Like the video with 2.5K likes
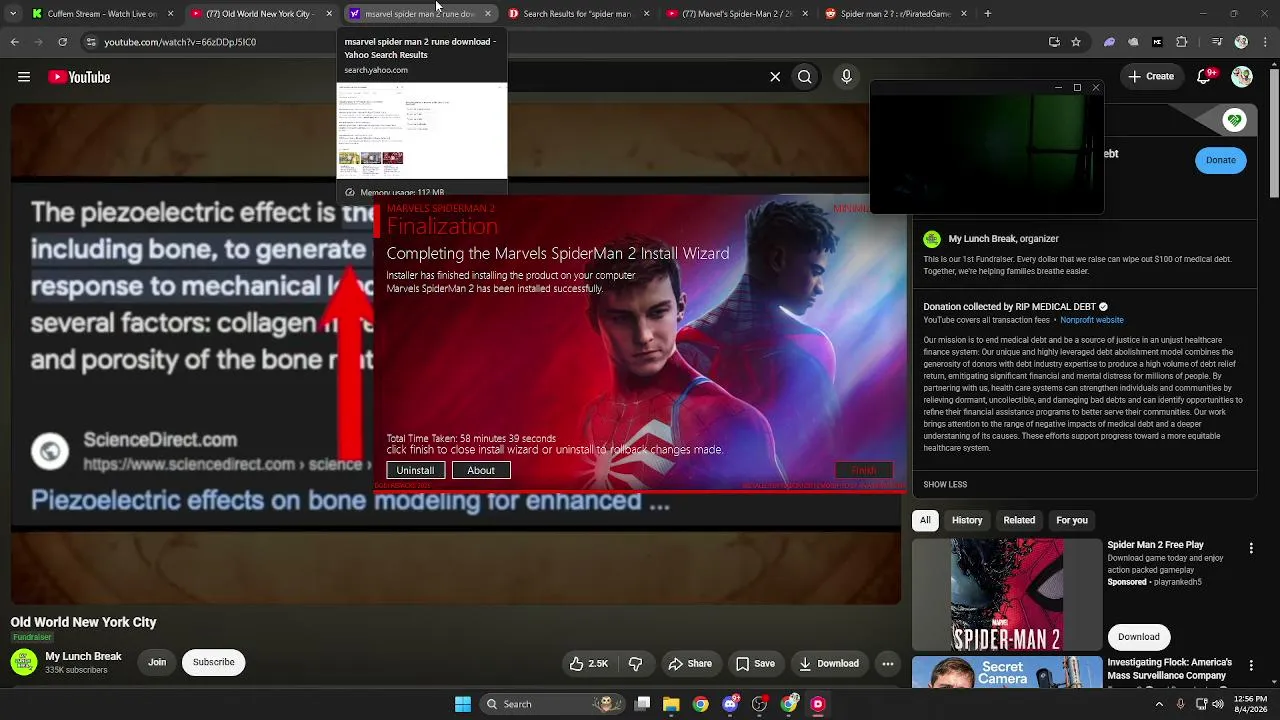This screenshot has width=1280, height=720. coord(589,663)
